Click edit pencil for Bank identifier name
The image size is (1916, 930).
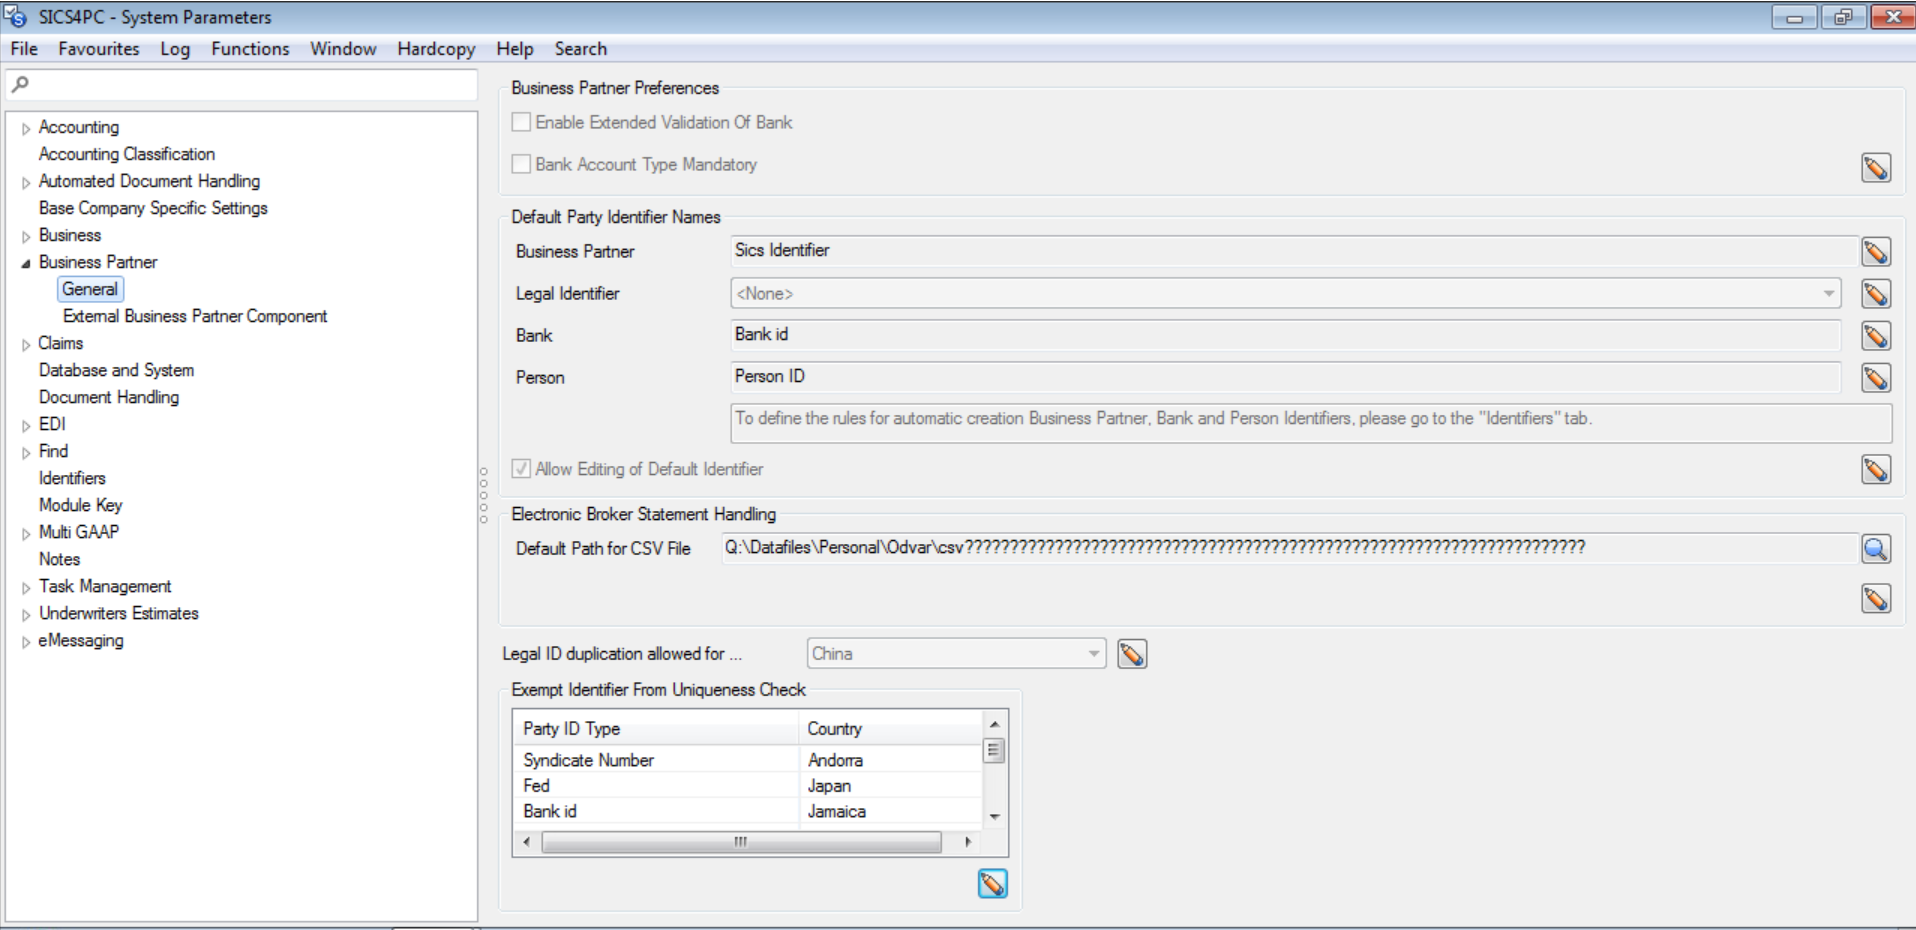click(1875, 336)
